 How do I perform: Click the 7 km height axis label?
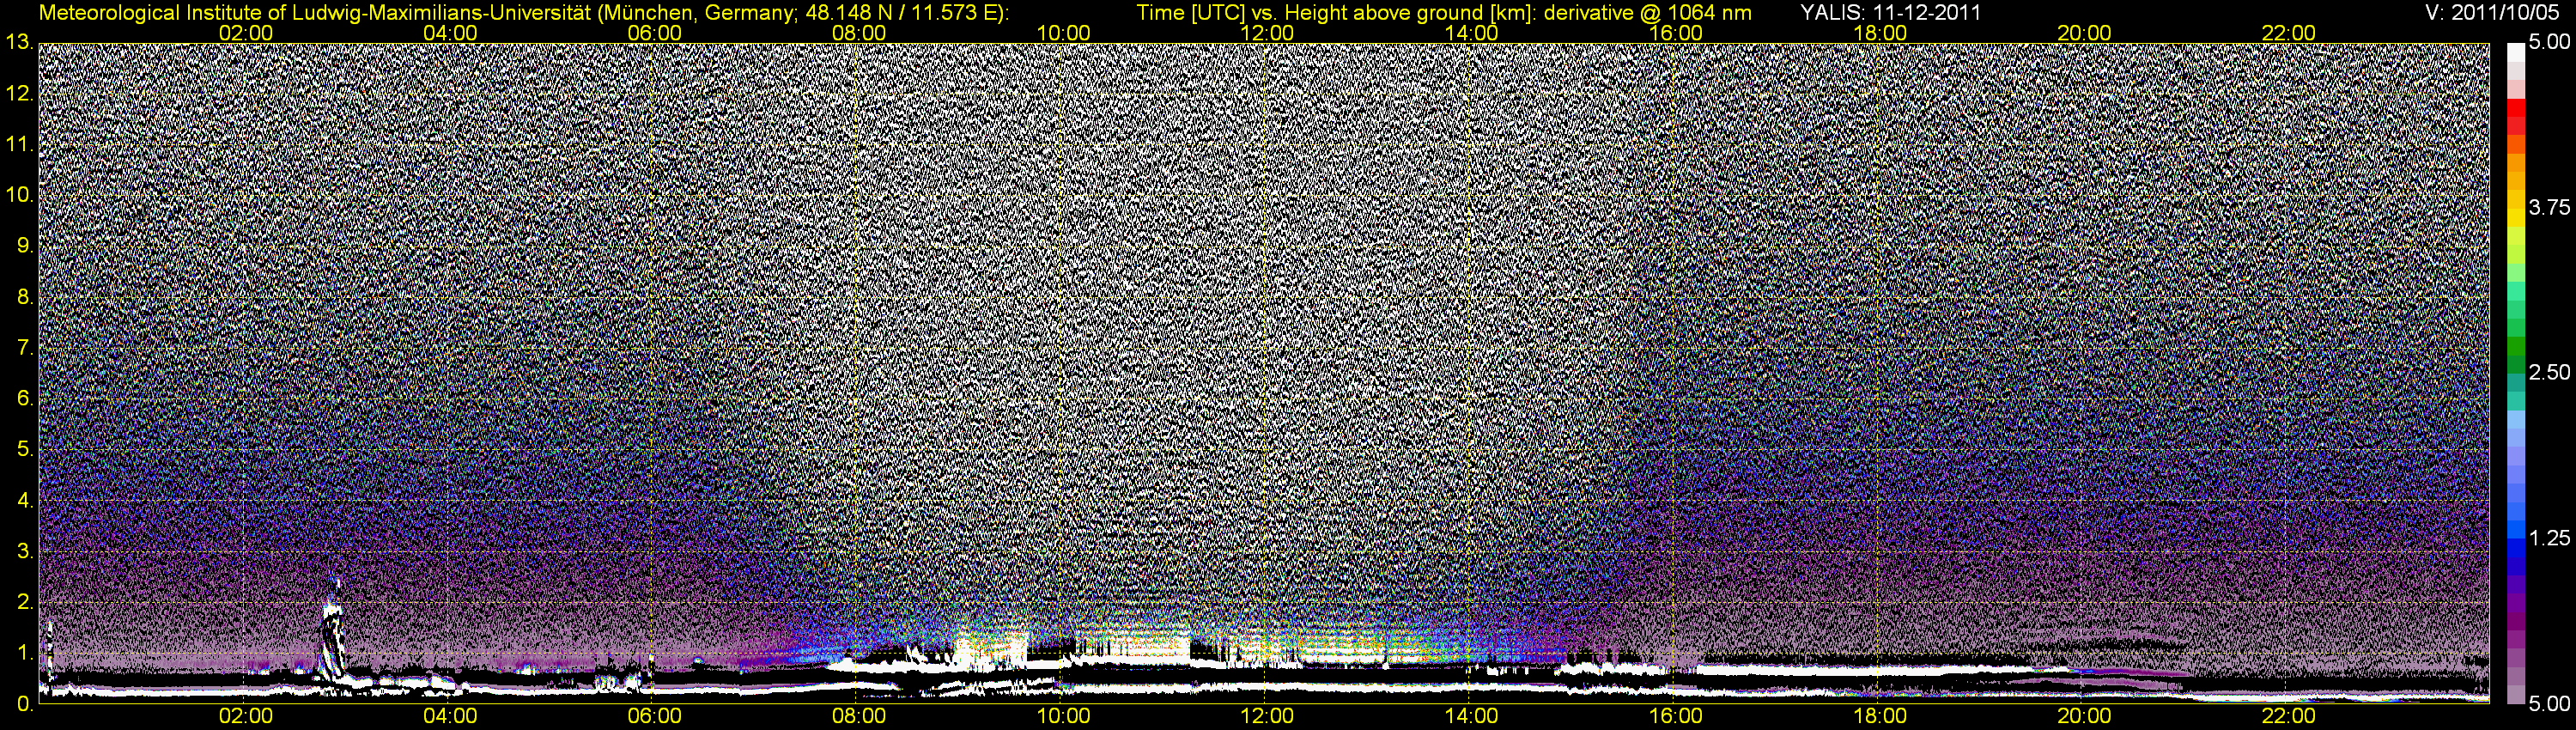click(25, 348)
